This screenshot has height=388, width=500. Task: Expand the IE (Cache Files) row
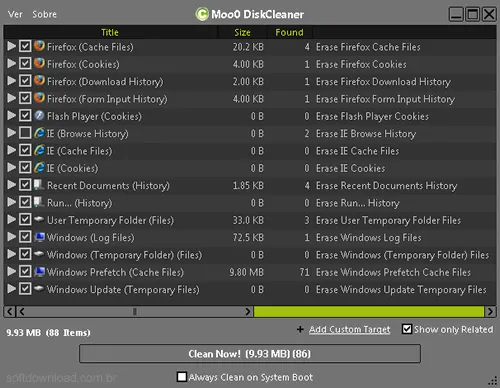[x=12, y=150]
